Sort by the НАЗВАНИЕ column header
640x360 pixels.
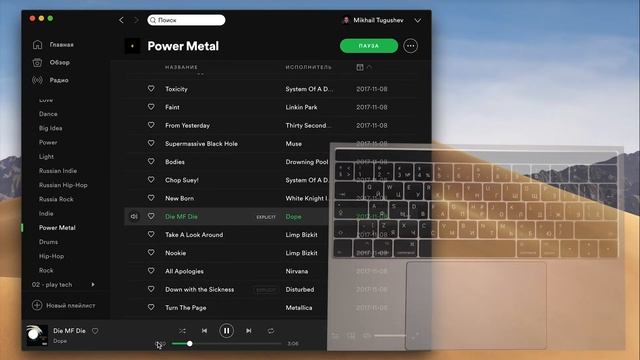[181, 67]
